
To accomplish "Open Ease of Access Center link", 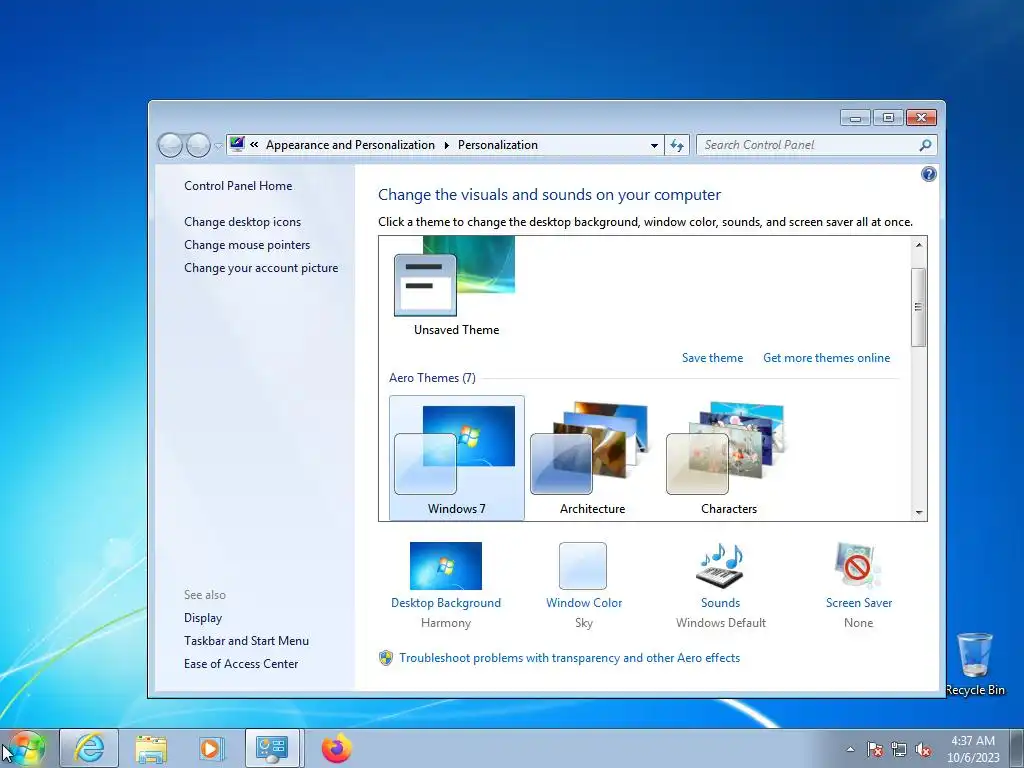I will 241,664.
